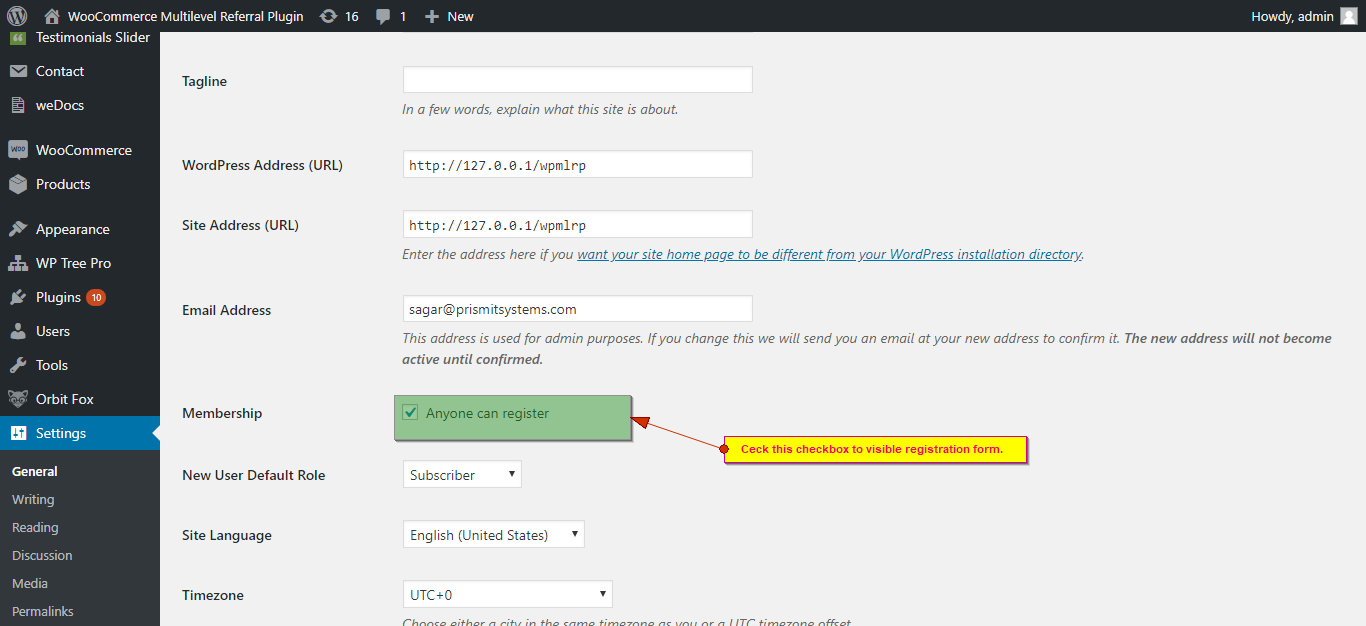The width and height of the screenshot is (1366, 626).
Task: Switch to the Writing settings page
Action: click(x=32, y=498)
